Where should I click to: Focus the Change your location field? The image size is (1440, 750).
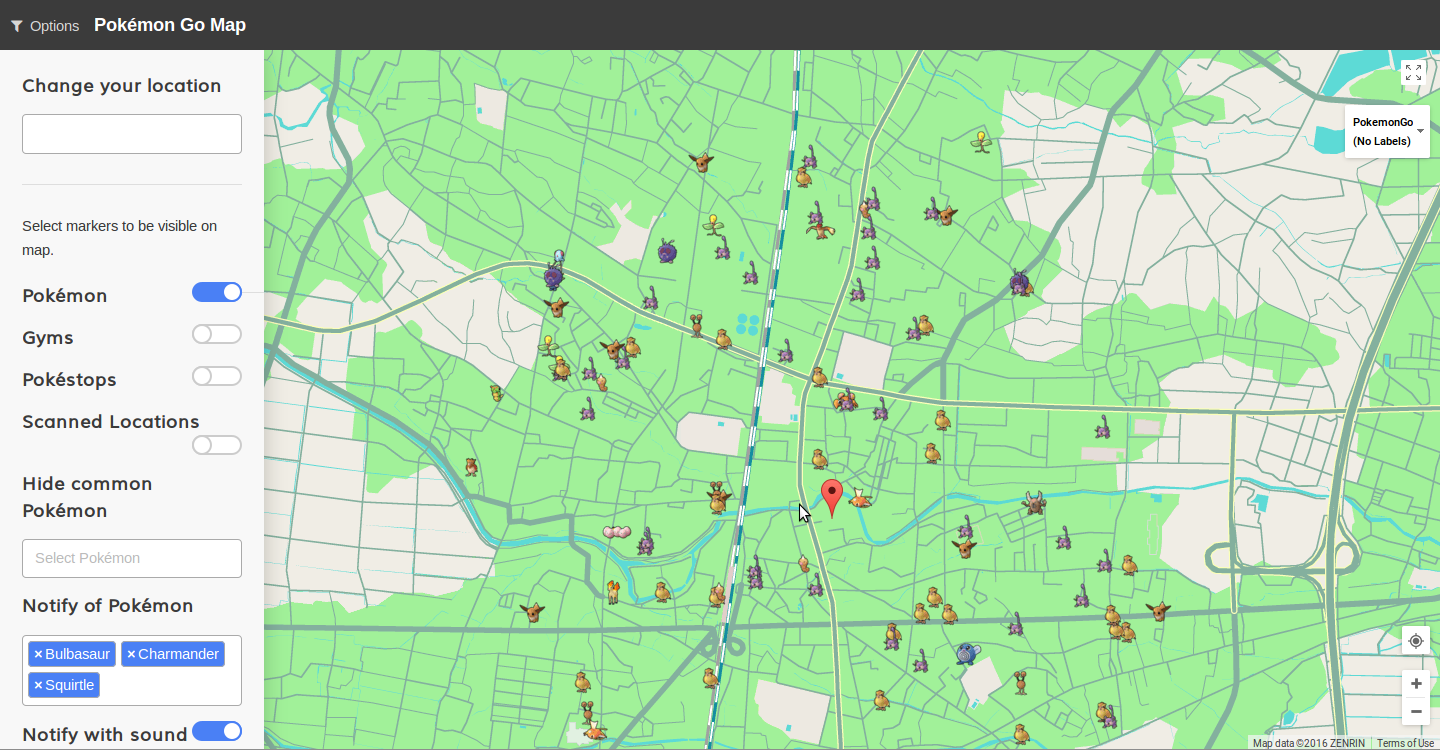(x=132, y=134)
